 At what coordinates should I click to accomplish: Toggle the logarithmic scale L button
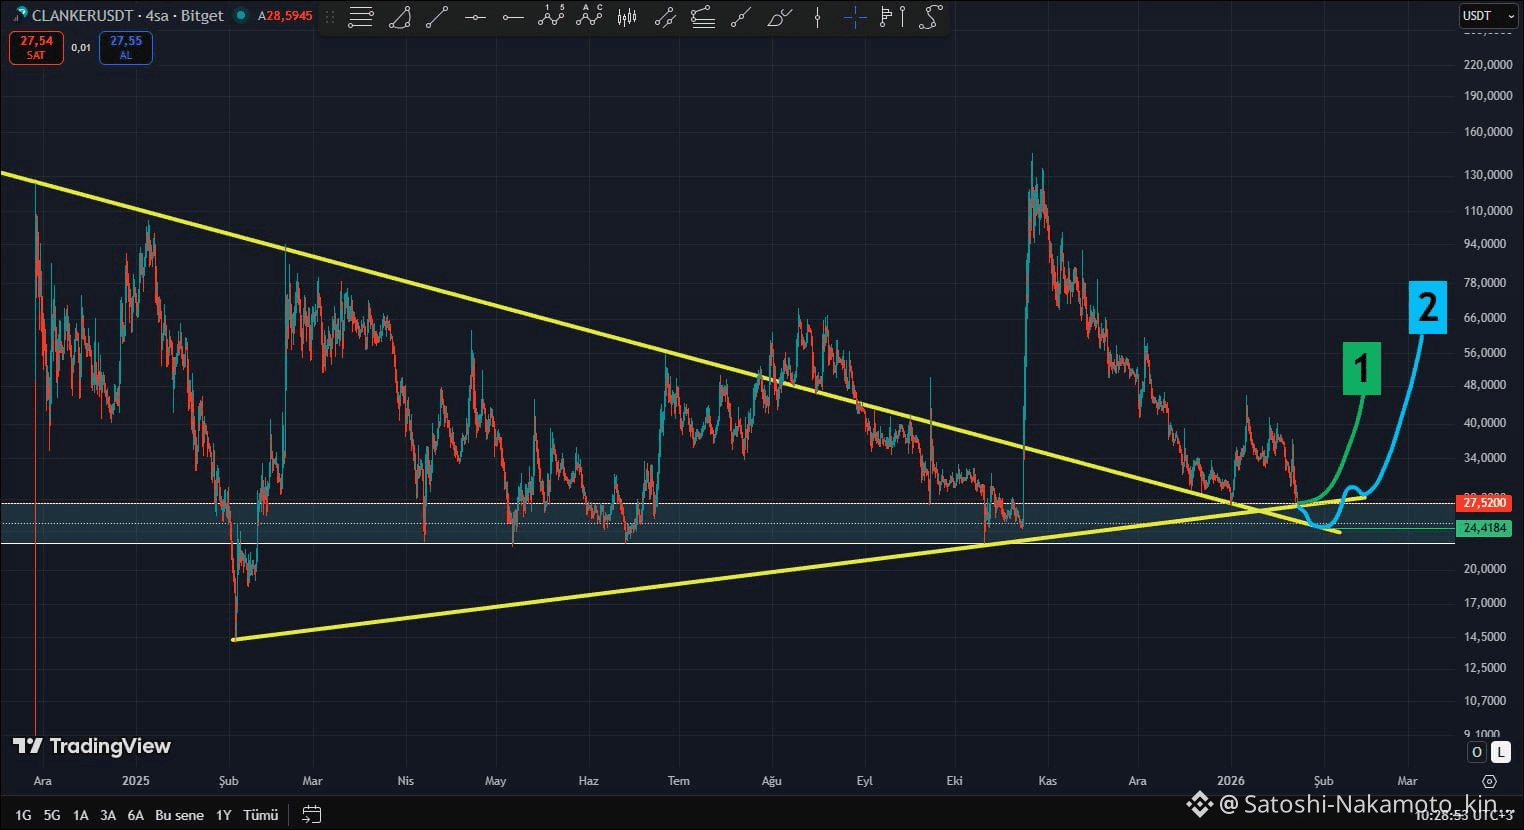pyautogui.click(x=1500, y=752)
